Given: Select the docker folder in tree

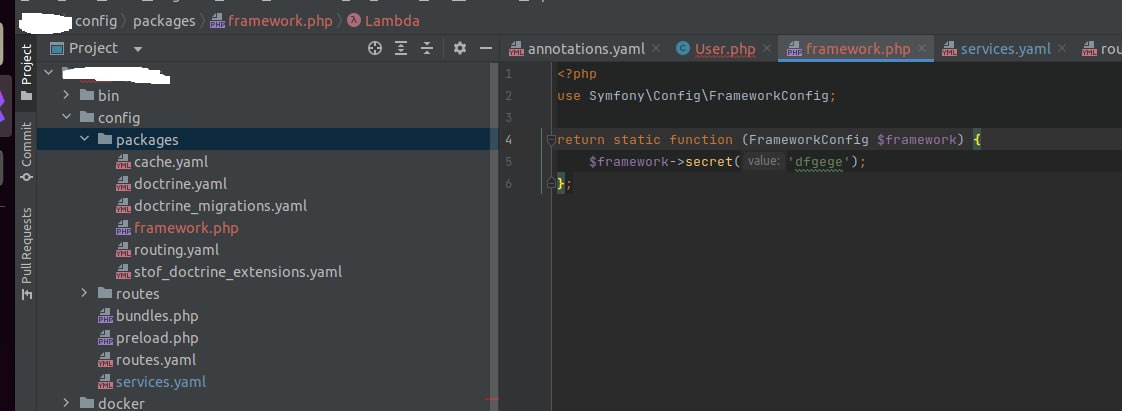Looking at the screenshot, I should [x=121, y=404].
